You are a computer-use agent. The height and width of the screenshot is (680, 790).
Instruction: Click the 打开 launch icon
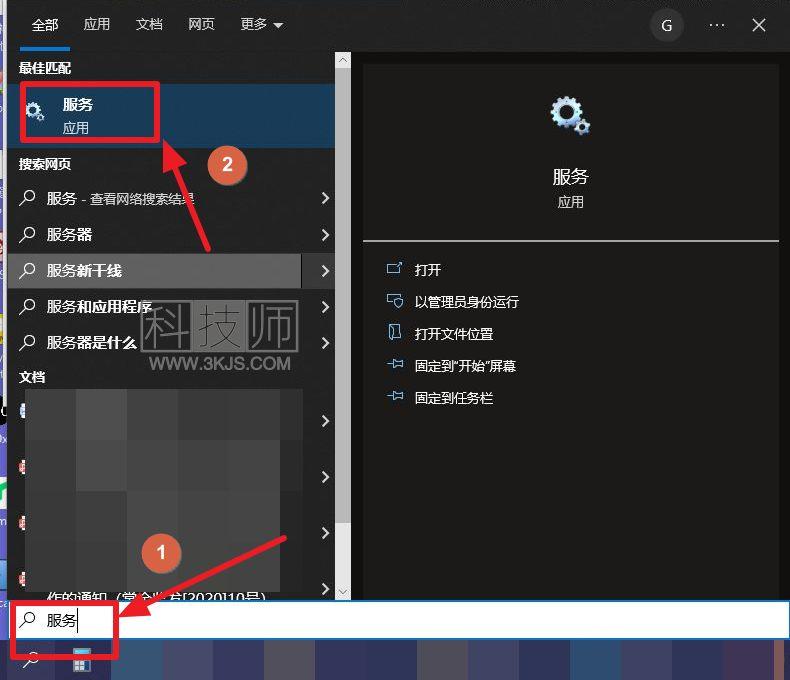394,268
